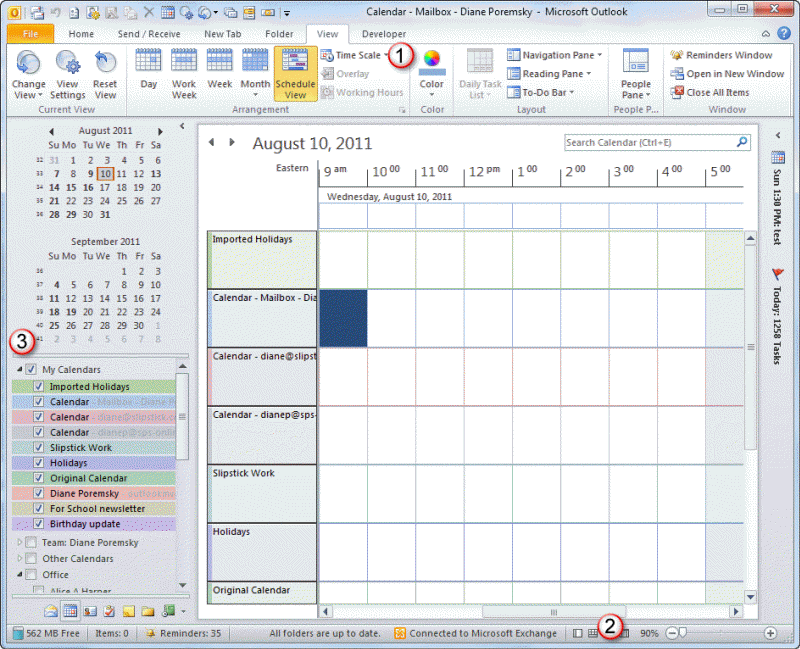The height and width of the screenshot is (649, 800).
Task: Open Folder List in navigation buttons
Action: pyautogui.click(x=148, y=611)
